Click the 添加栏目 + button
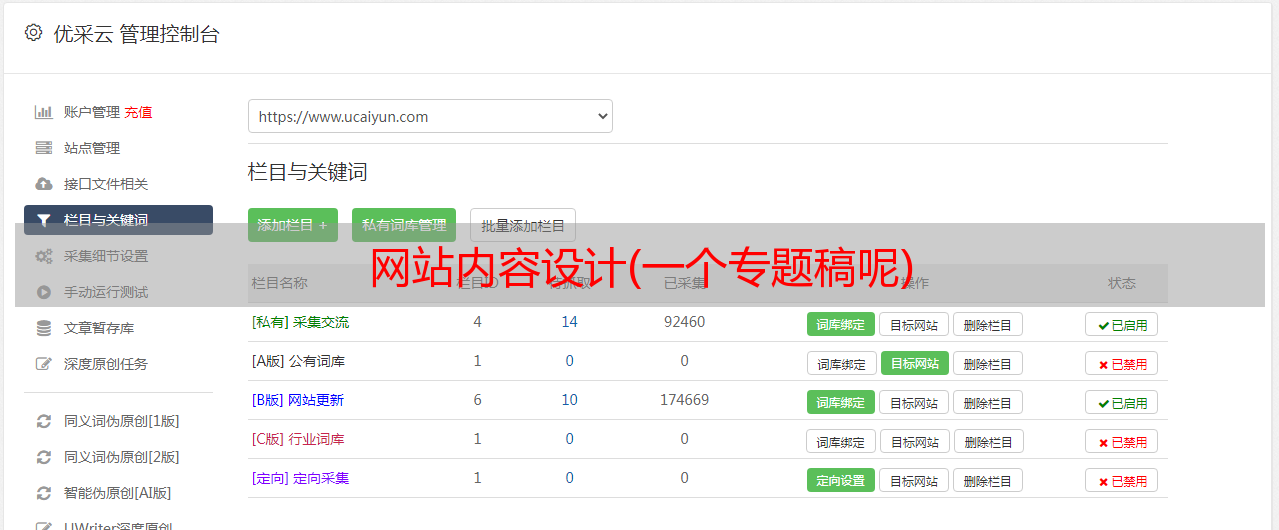 pyautogui.click(x=293, y=225)
